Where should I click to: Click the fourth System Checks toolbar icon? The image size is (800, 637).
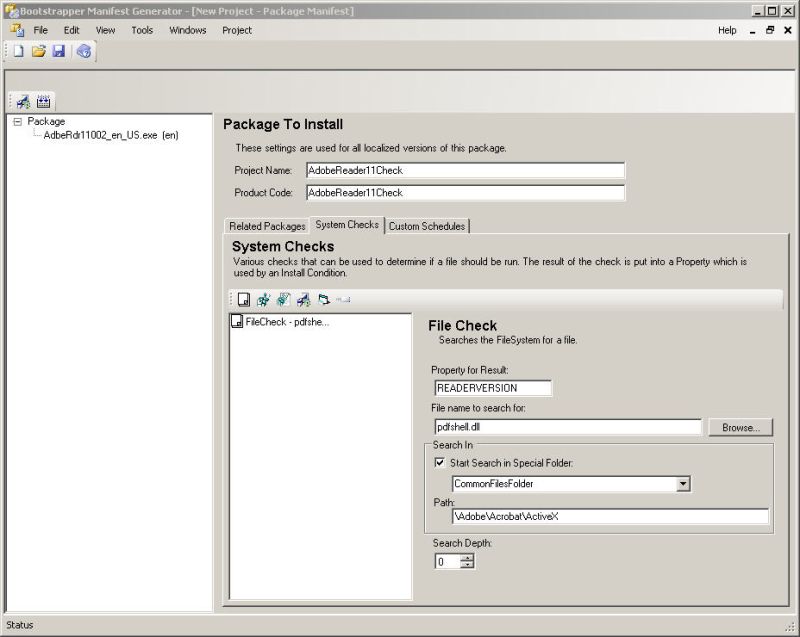[x=304, y=299]
